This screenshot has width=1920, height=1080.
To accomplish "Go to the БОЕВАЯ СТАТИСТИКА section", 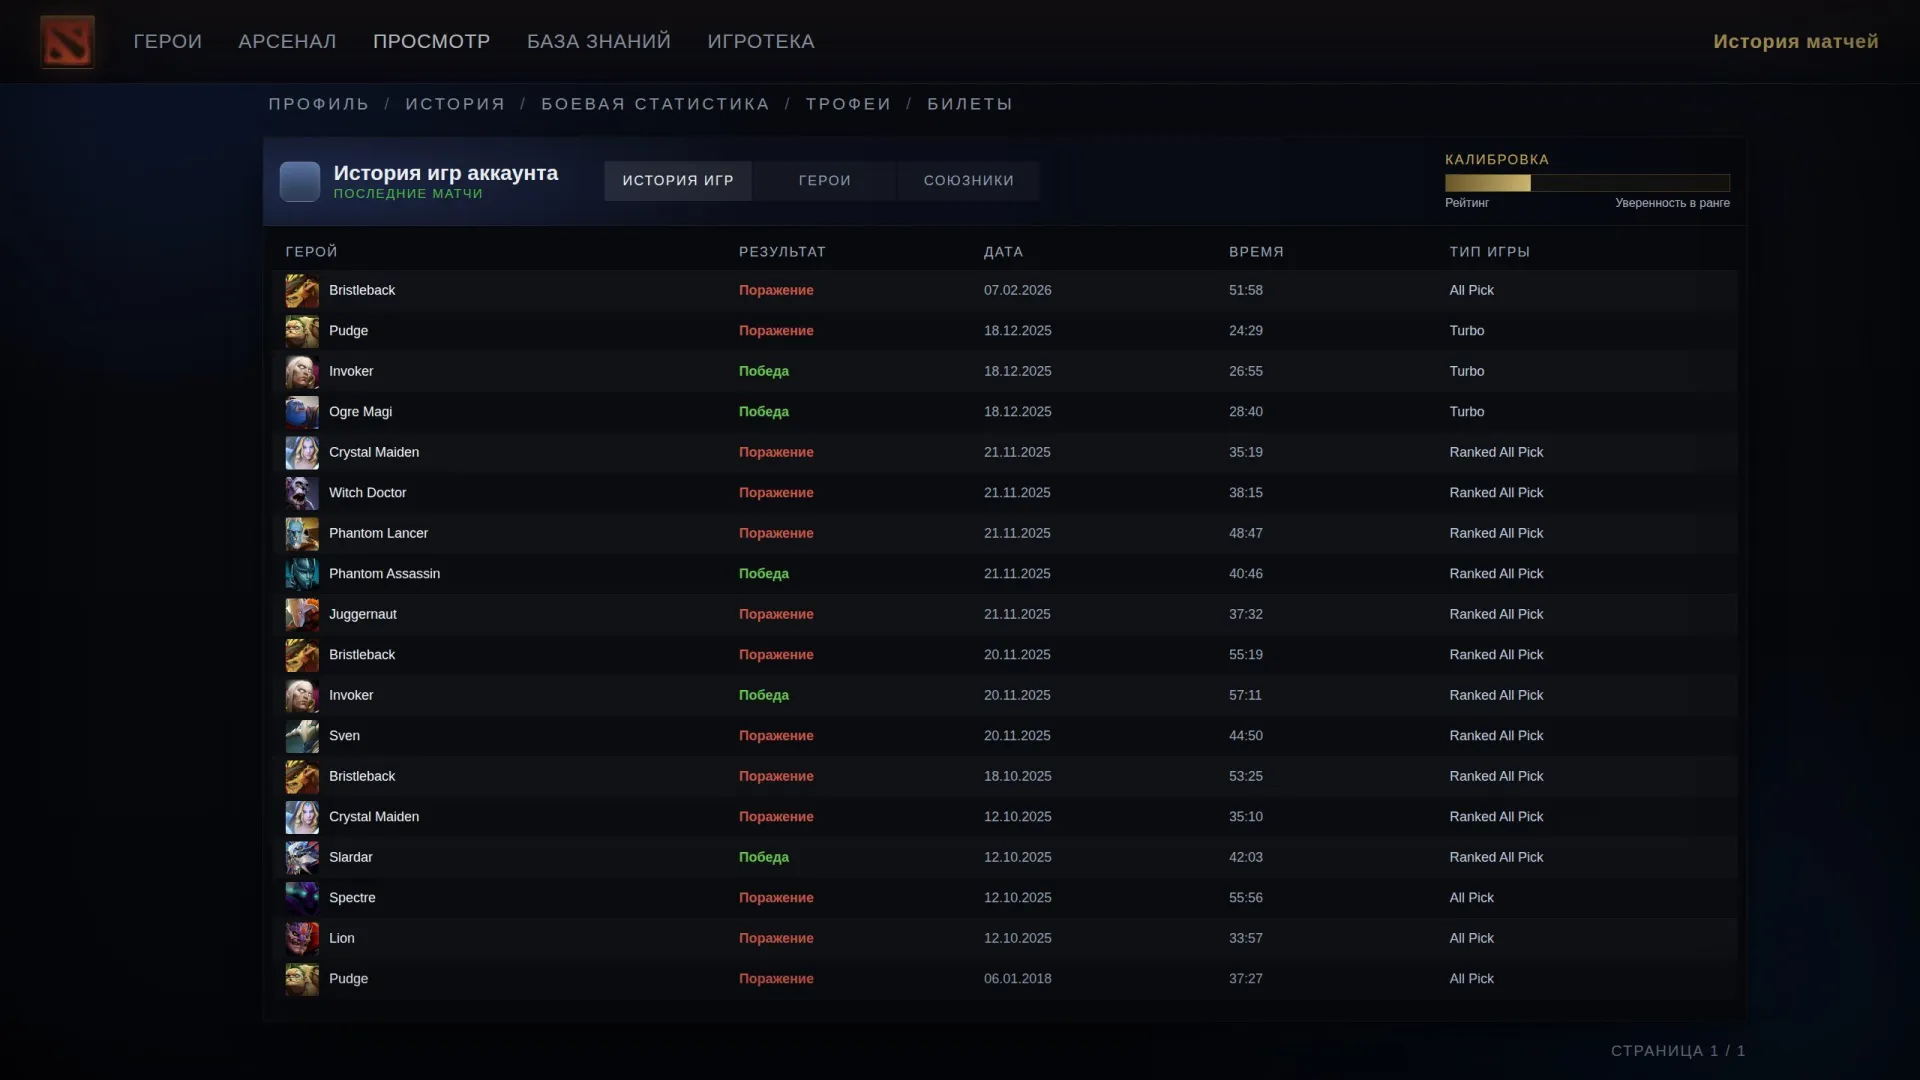I will [x=656, y=104].
